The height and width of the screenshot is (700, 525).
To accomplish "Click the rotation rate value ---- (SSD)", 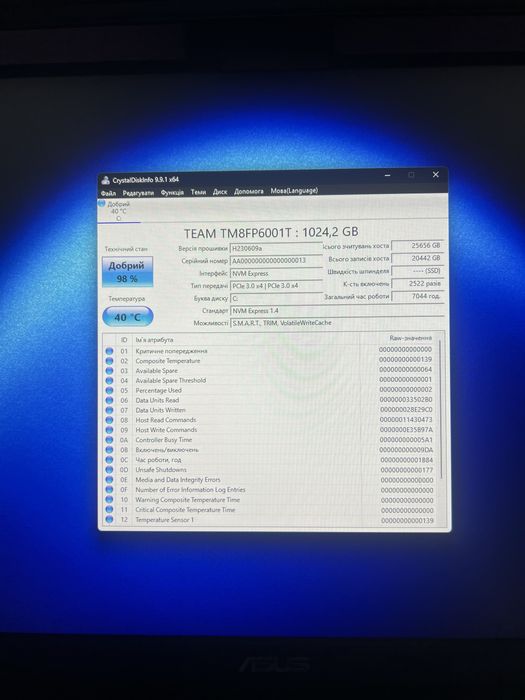I will 417,271.
